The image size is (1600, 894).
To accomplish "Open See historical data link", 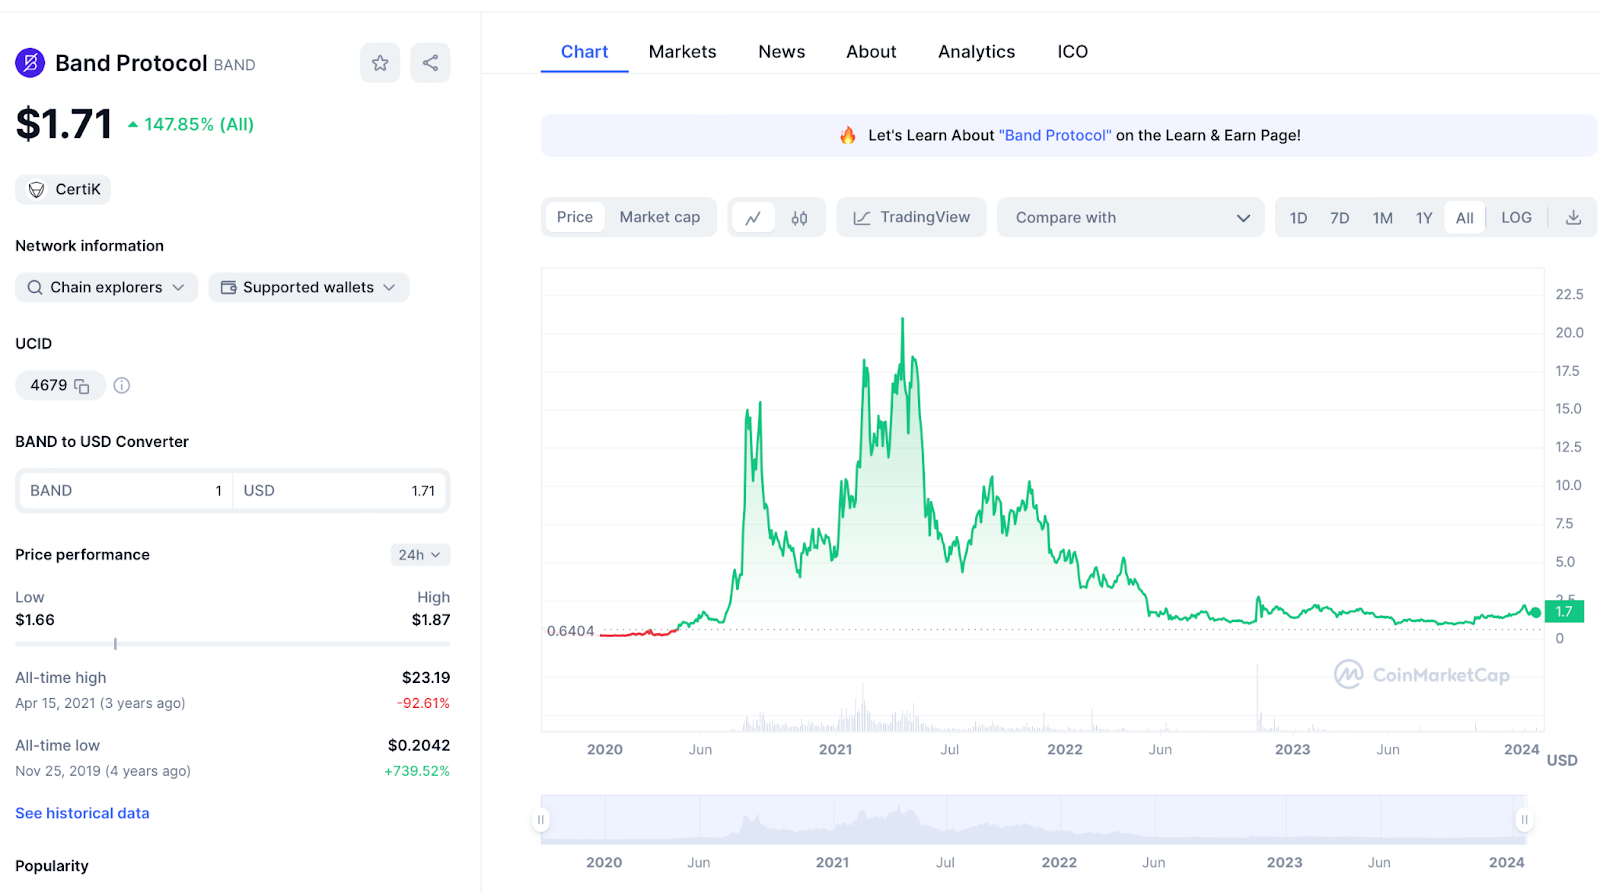I will 82,813.
